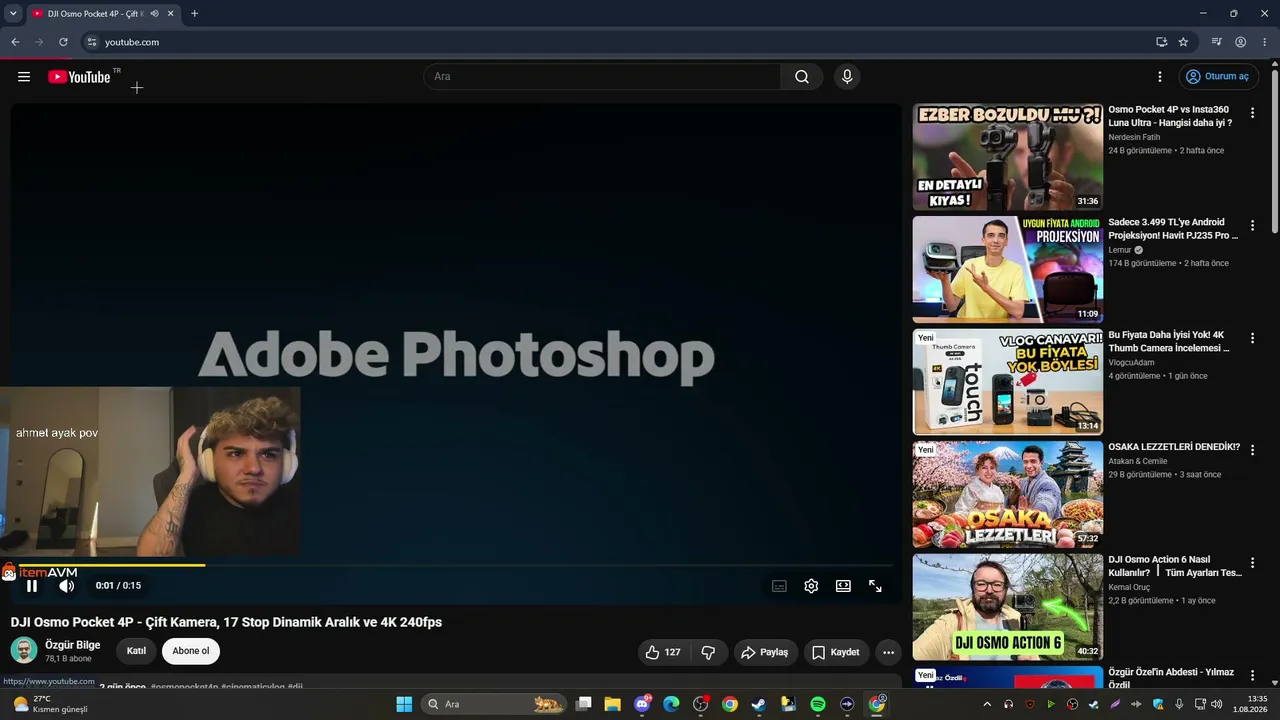Subscribe with the Abone ol button
This screenshot has height=720, width=1280.
191,651
